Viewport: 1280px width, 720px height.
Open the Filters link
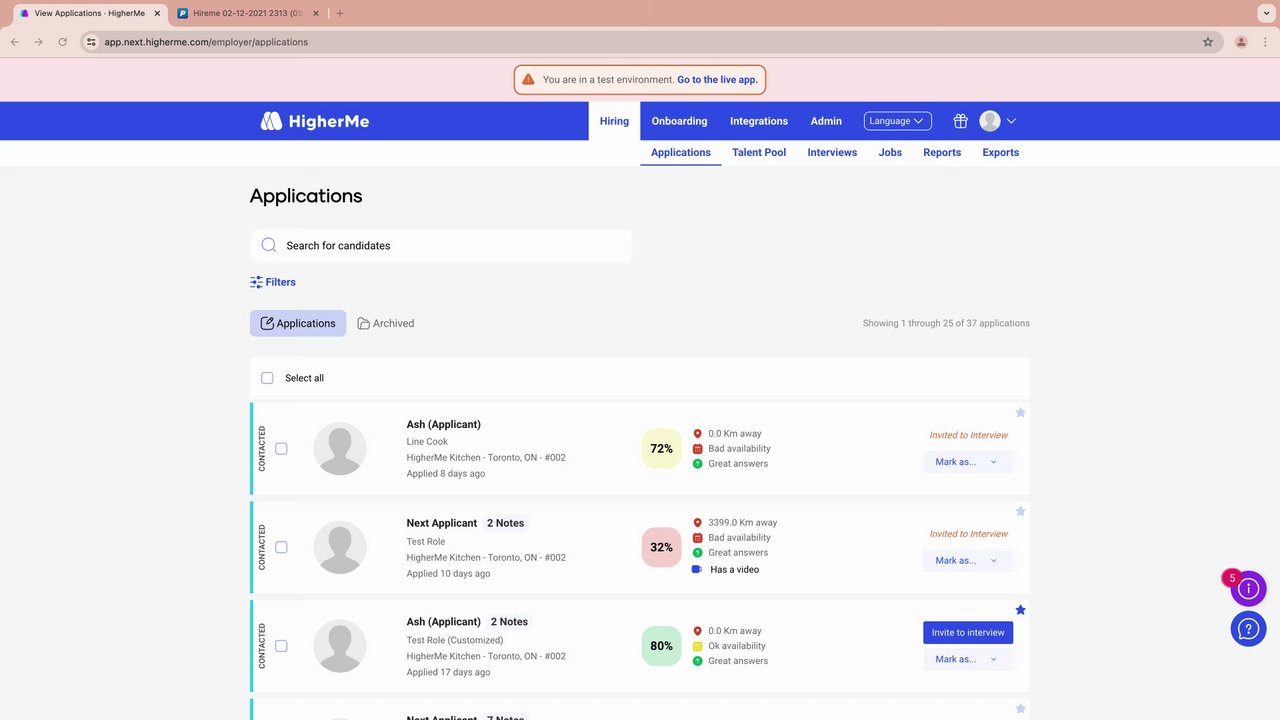click(273, 282)
